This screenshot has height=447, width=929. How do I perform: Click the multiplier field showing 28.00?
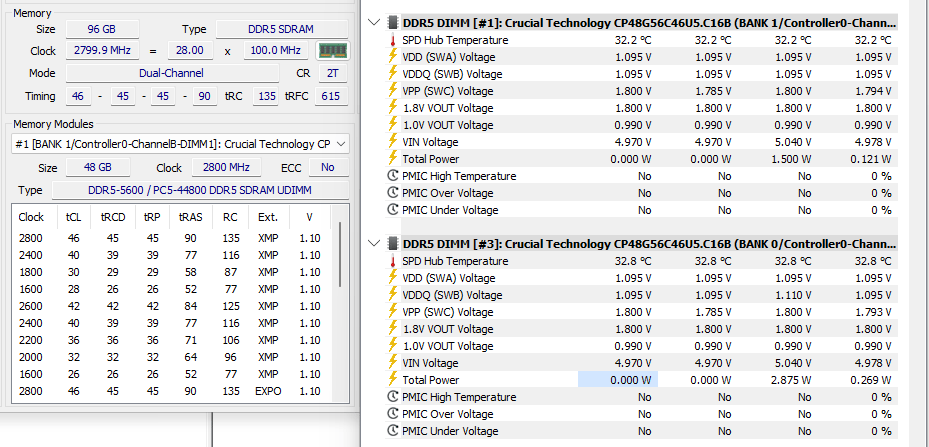(x=190, y=50)
